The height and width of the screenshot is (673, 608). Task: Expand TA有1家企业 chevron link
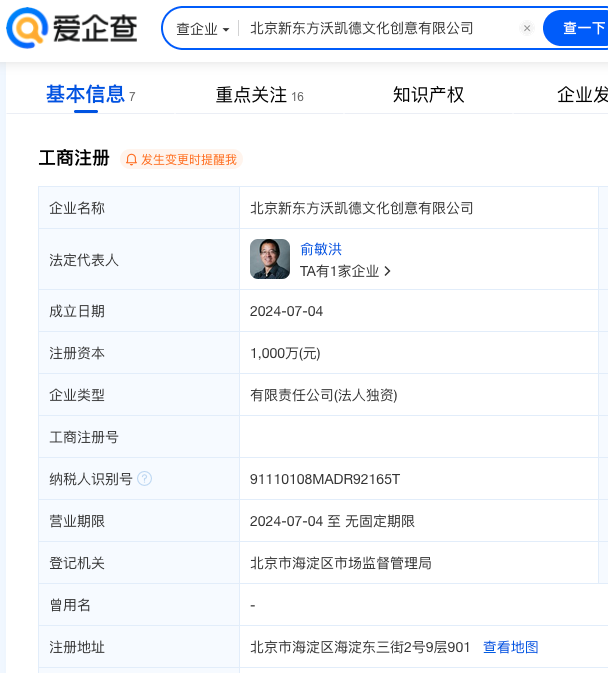345,271
